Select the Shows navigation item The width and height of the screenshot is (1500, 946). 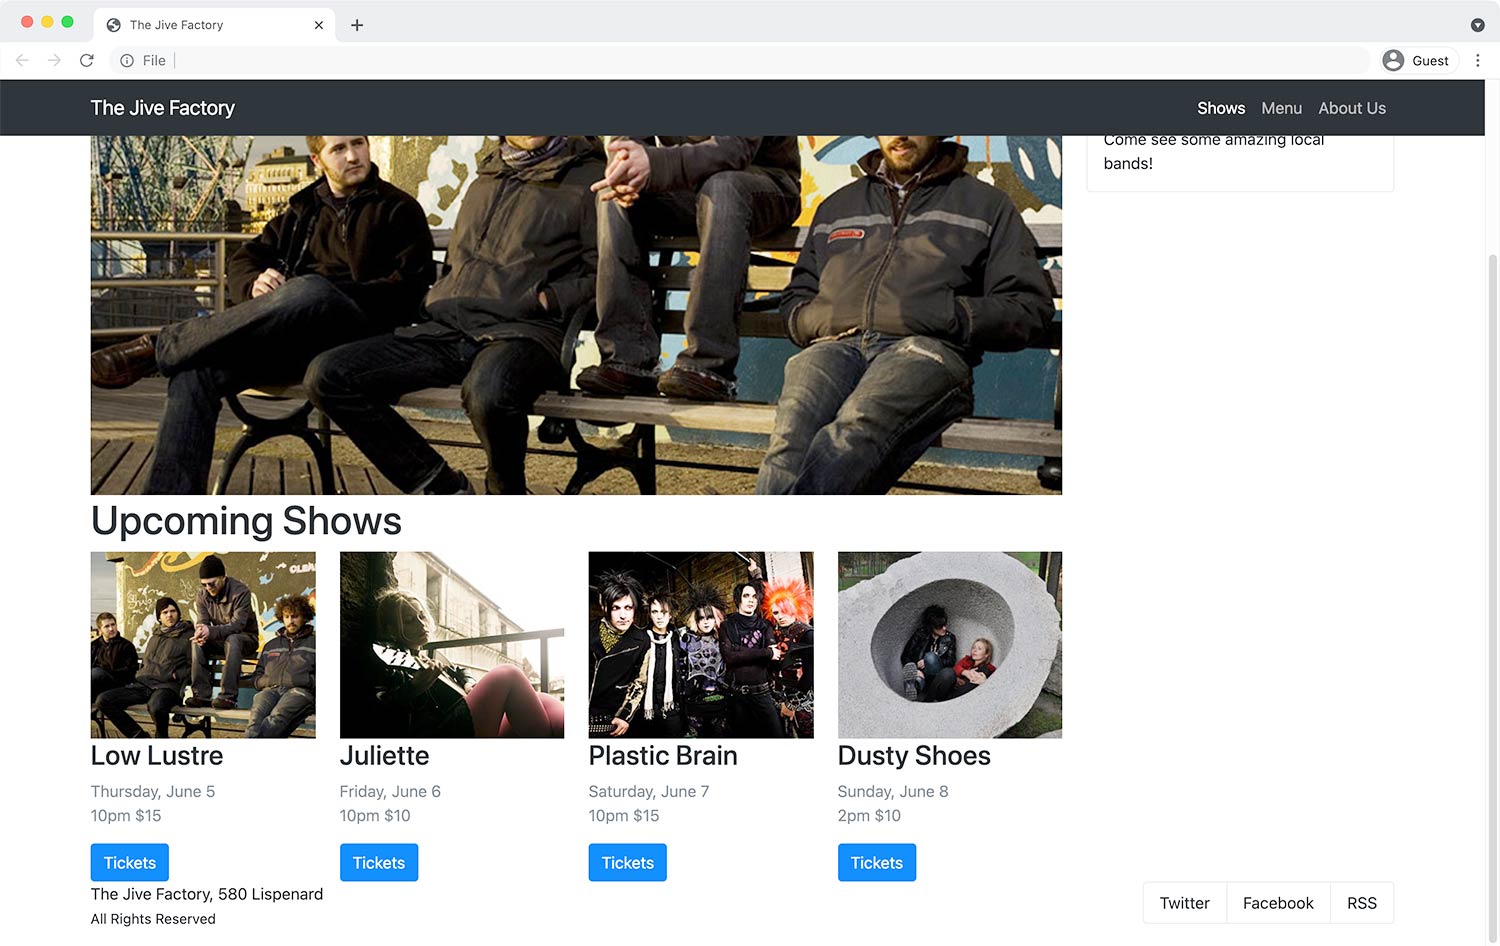[1220, 108]
